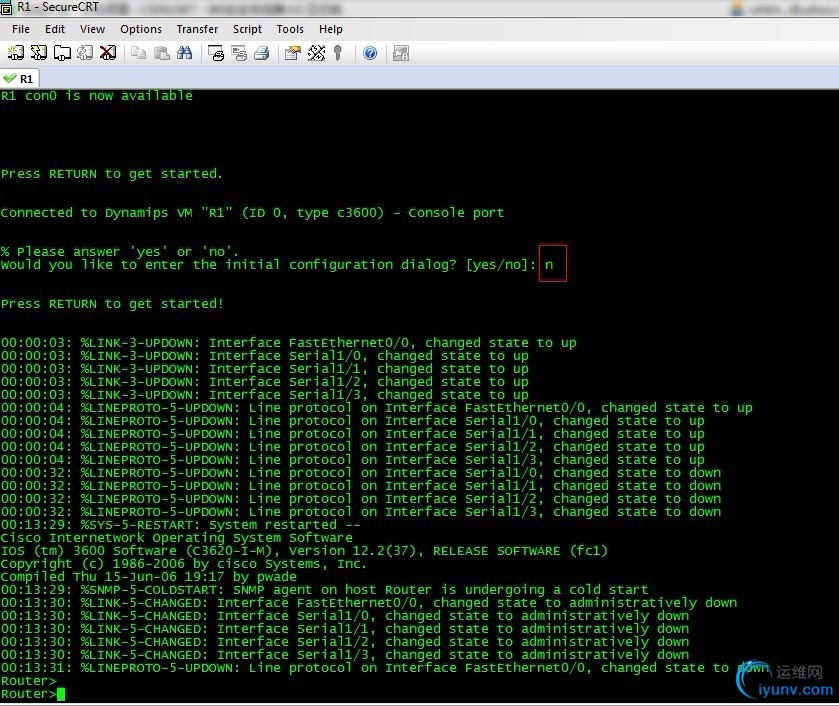Click the Copy toolbar icon

(x=139, y=53)
